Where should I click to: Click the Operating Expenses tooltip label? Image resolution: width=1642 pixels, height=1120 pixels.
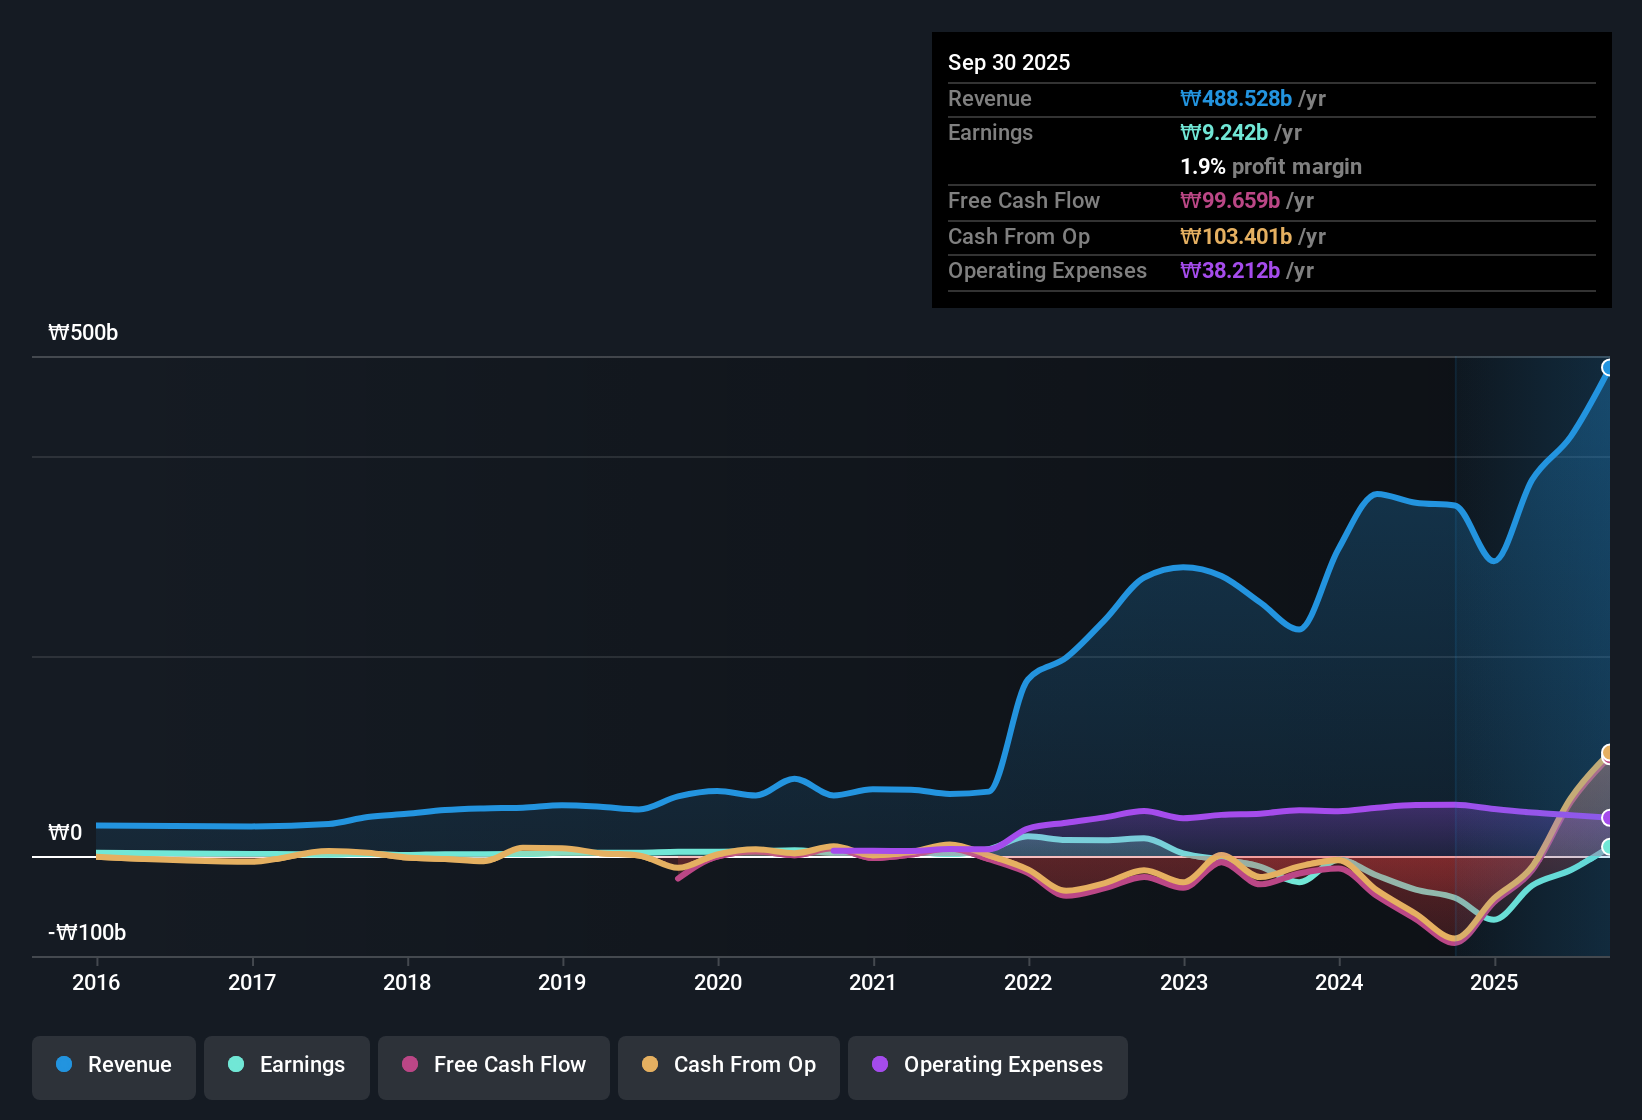pyautogui.click(x=1048, y=271)
